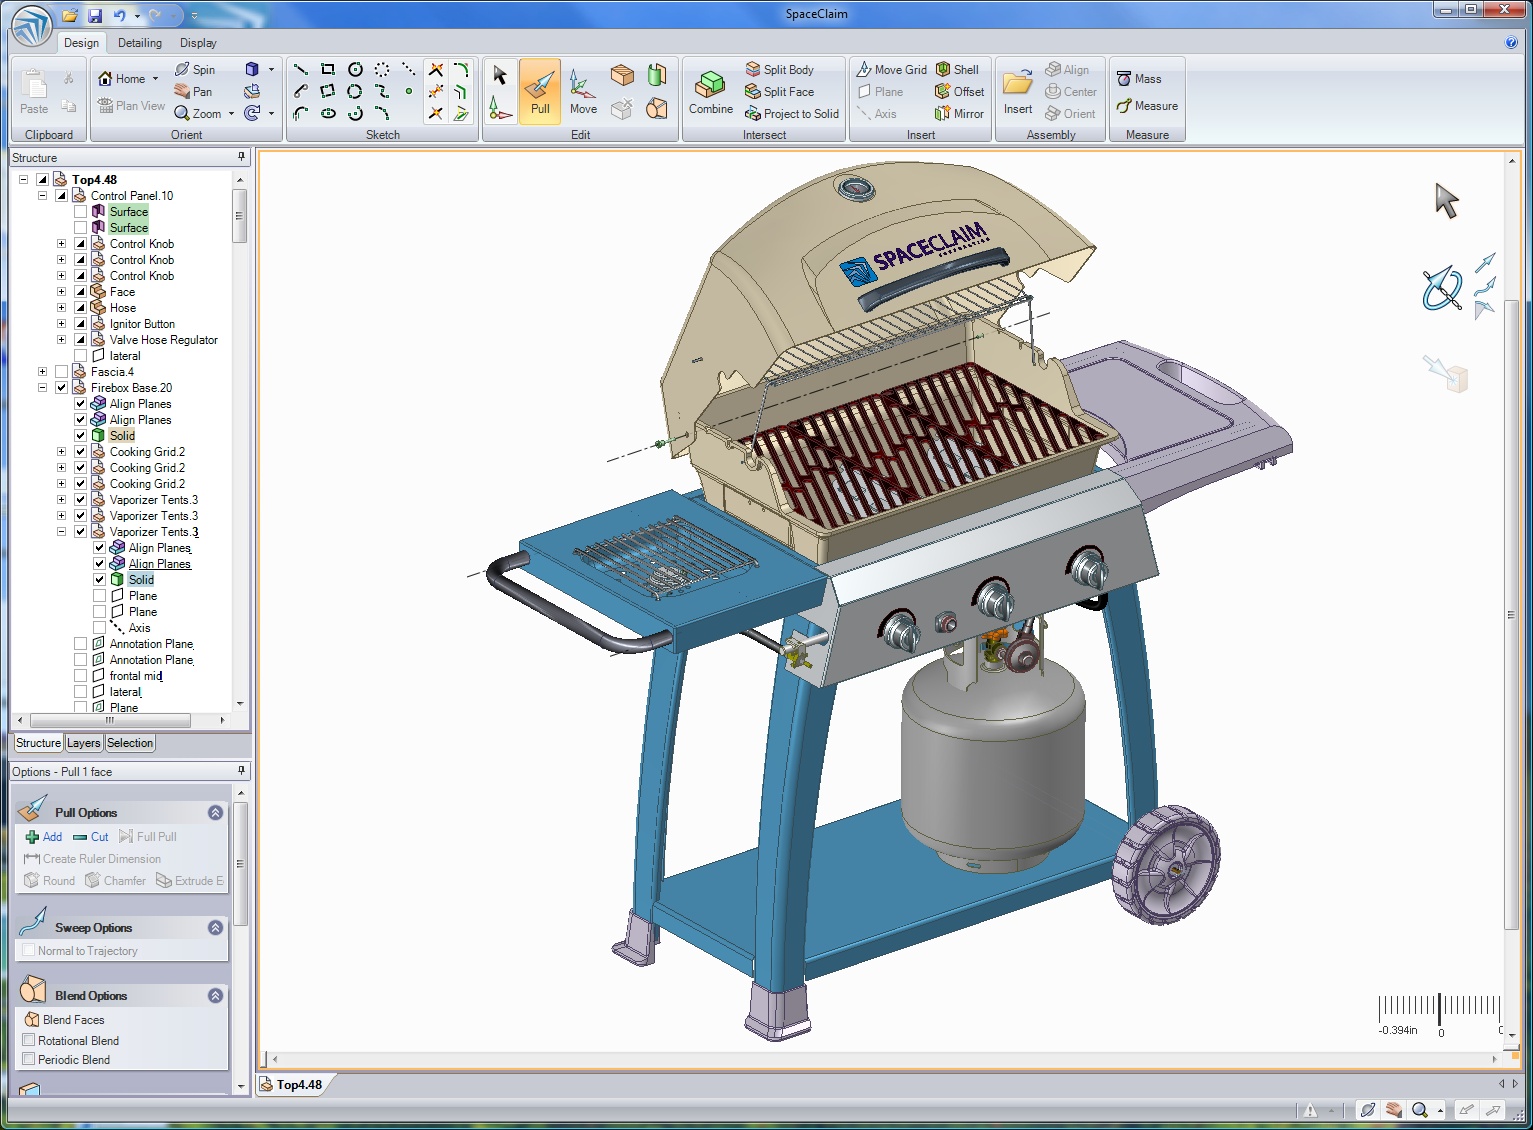Select the Shell tool
This screenshot has height=1130, width=1533.
958,69
